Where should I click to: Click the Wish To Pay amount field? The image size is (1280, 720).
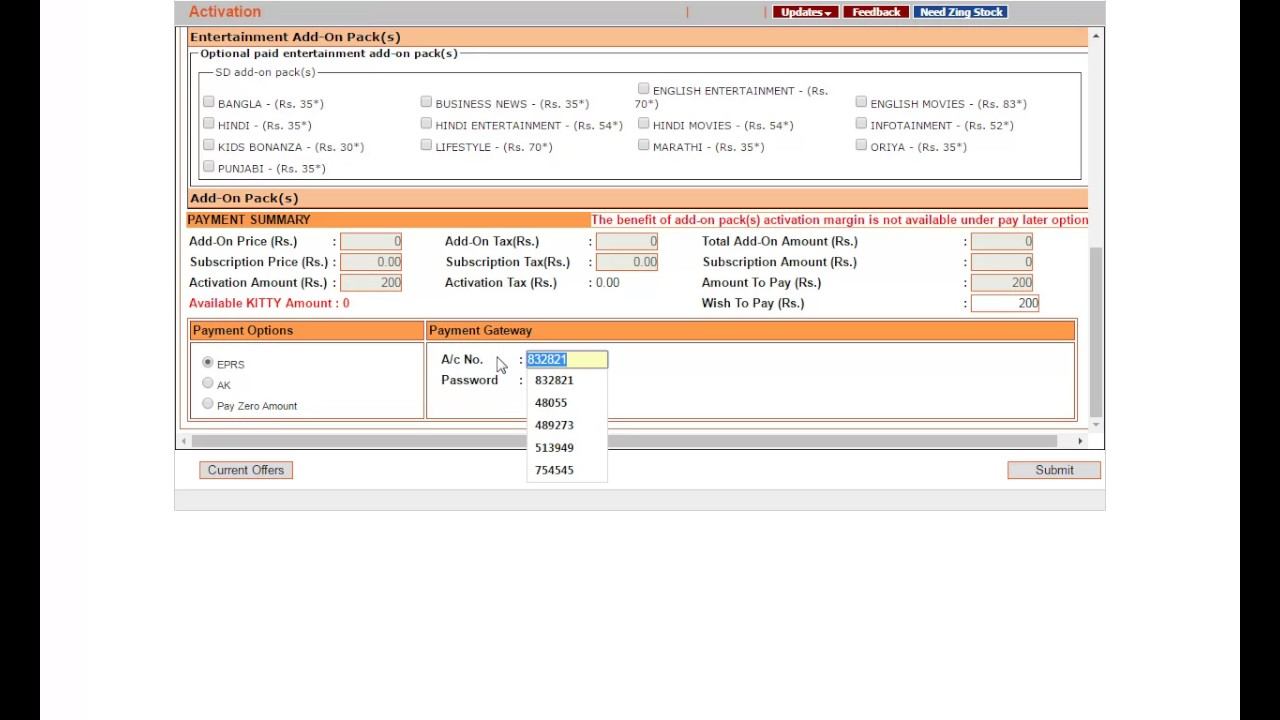point(1005,303)
